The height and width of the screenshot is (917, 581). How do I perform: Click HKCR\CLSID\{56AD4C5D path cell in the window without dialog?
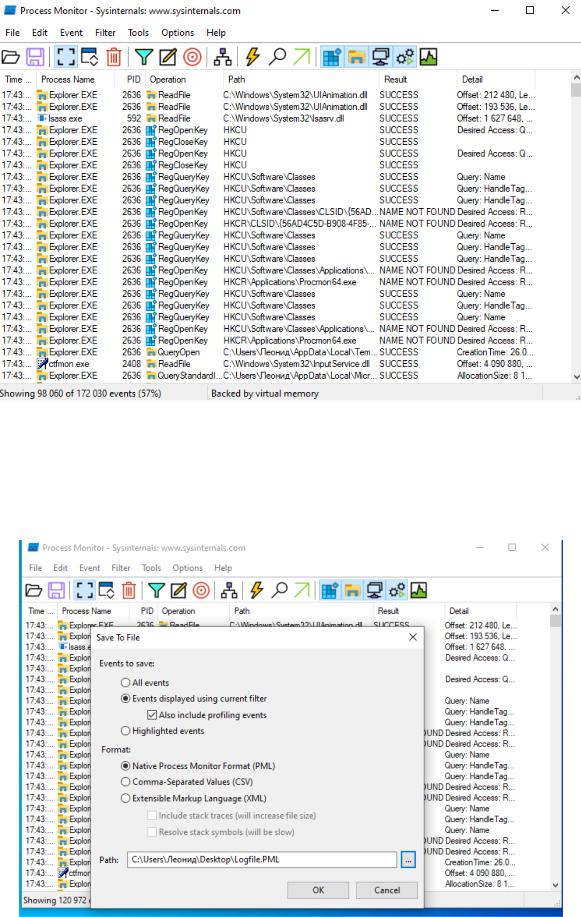(300, 223)
